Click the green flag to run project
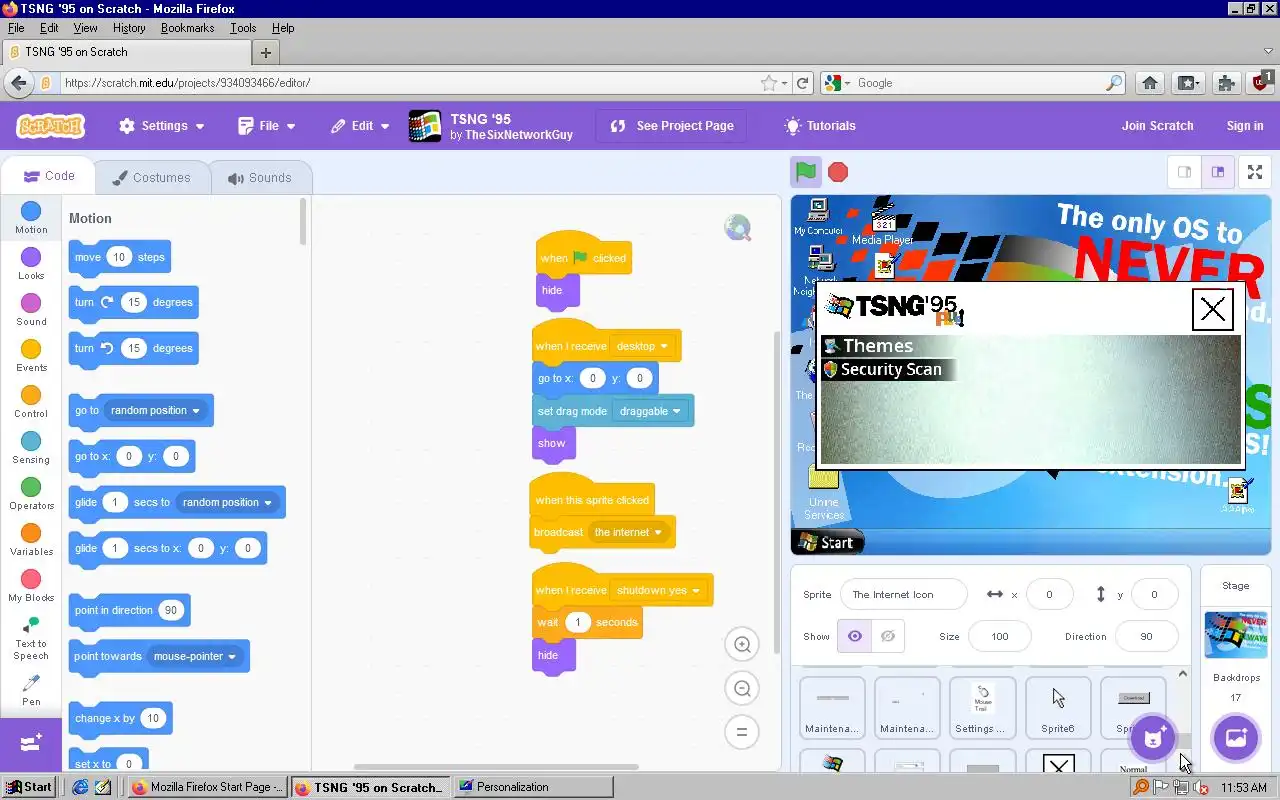The image size is (1280, 800). click(x=806, y=171)
